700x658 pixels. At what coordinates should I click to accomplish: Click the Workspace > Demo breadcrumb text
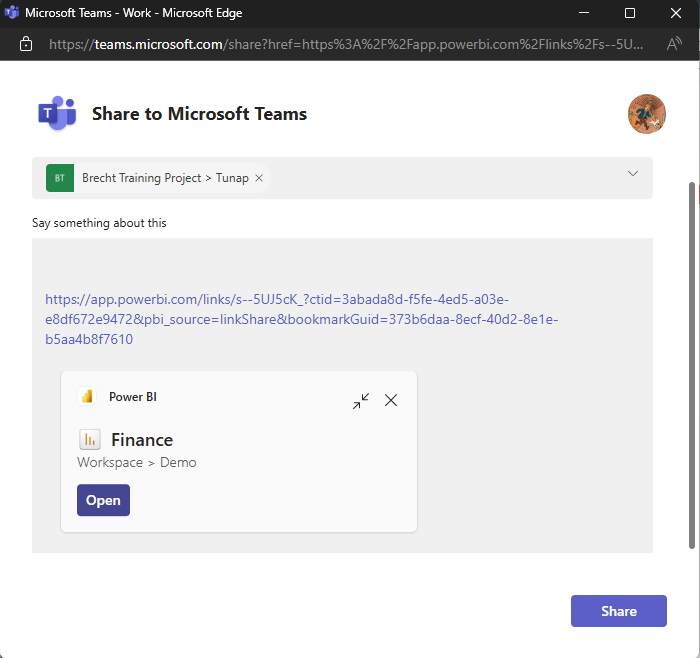pos(137,462)
